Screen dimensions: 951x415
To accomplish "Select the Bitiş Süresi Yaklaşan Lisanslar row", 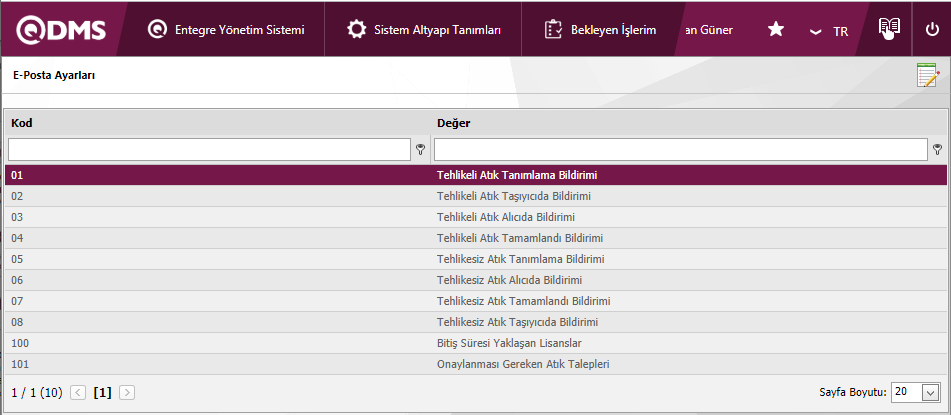I will coord(509,343).
